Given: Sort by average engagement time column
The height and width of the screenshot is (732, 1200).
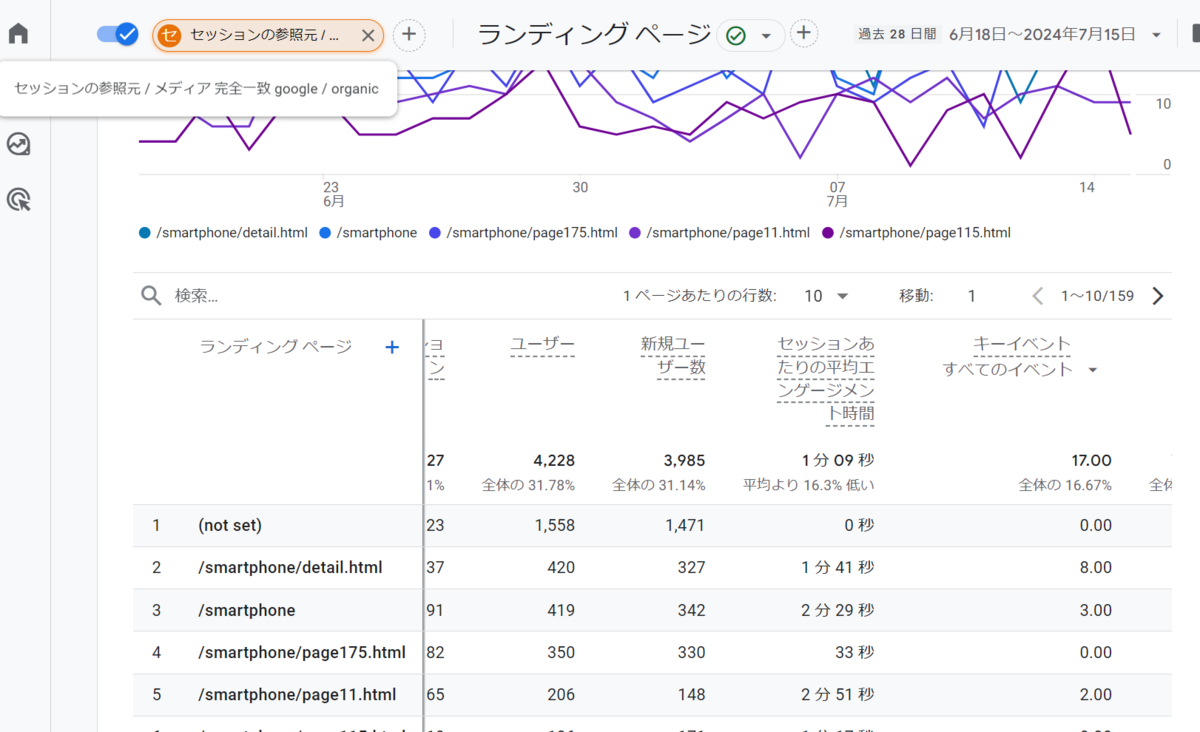Looking at the screenshot, I should pos(825,379).
